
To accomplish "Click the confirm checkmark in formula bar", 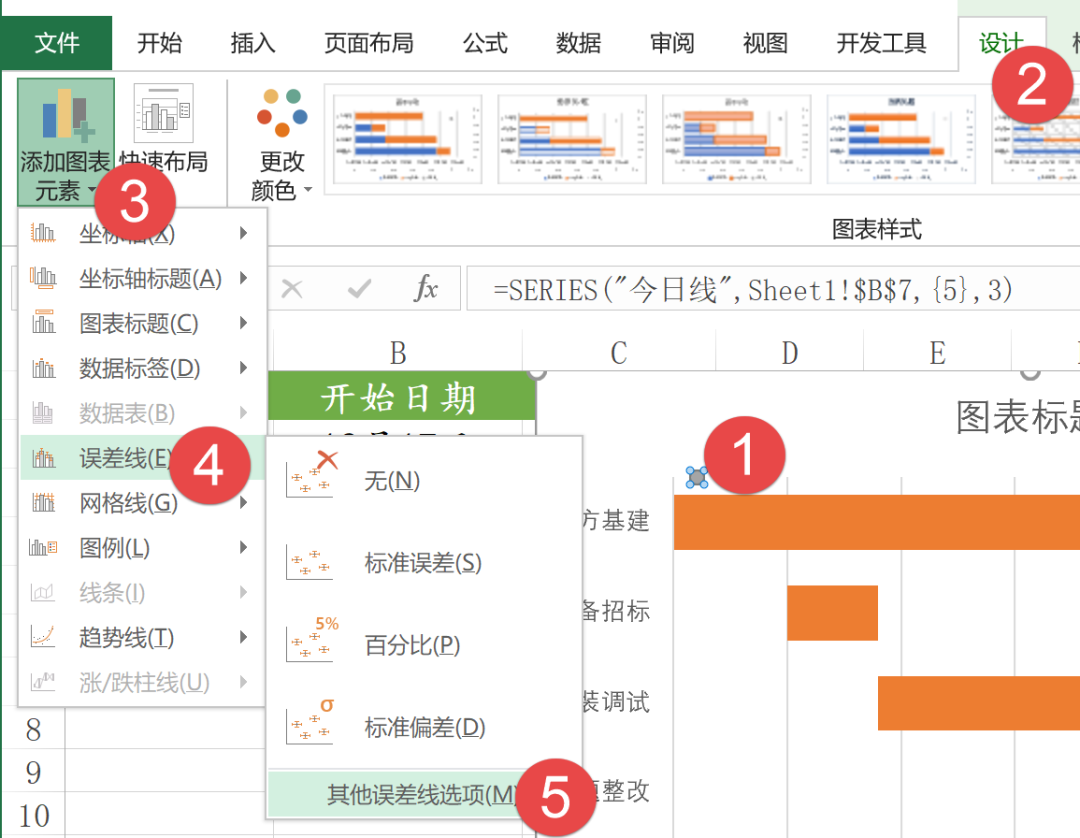I will pyautogui.click(x=355, y=289).
